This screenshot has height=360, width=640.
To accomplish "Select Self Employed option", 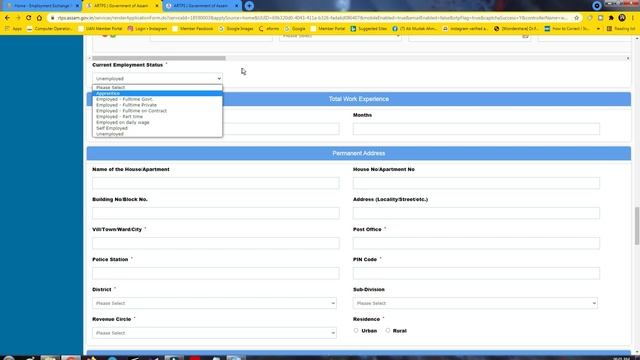I will pyautogui.click(x=157, y=128).
